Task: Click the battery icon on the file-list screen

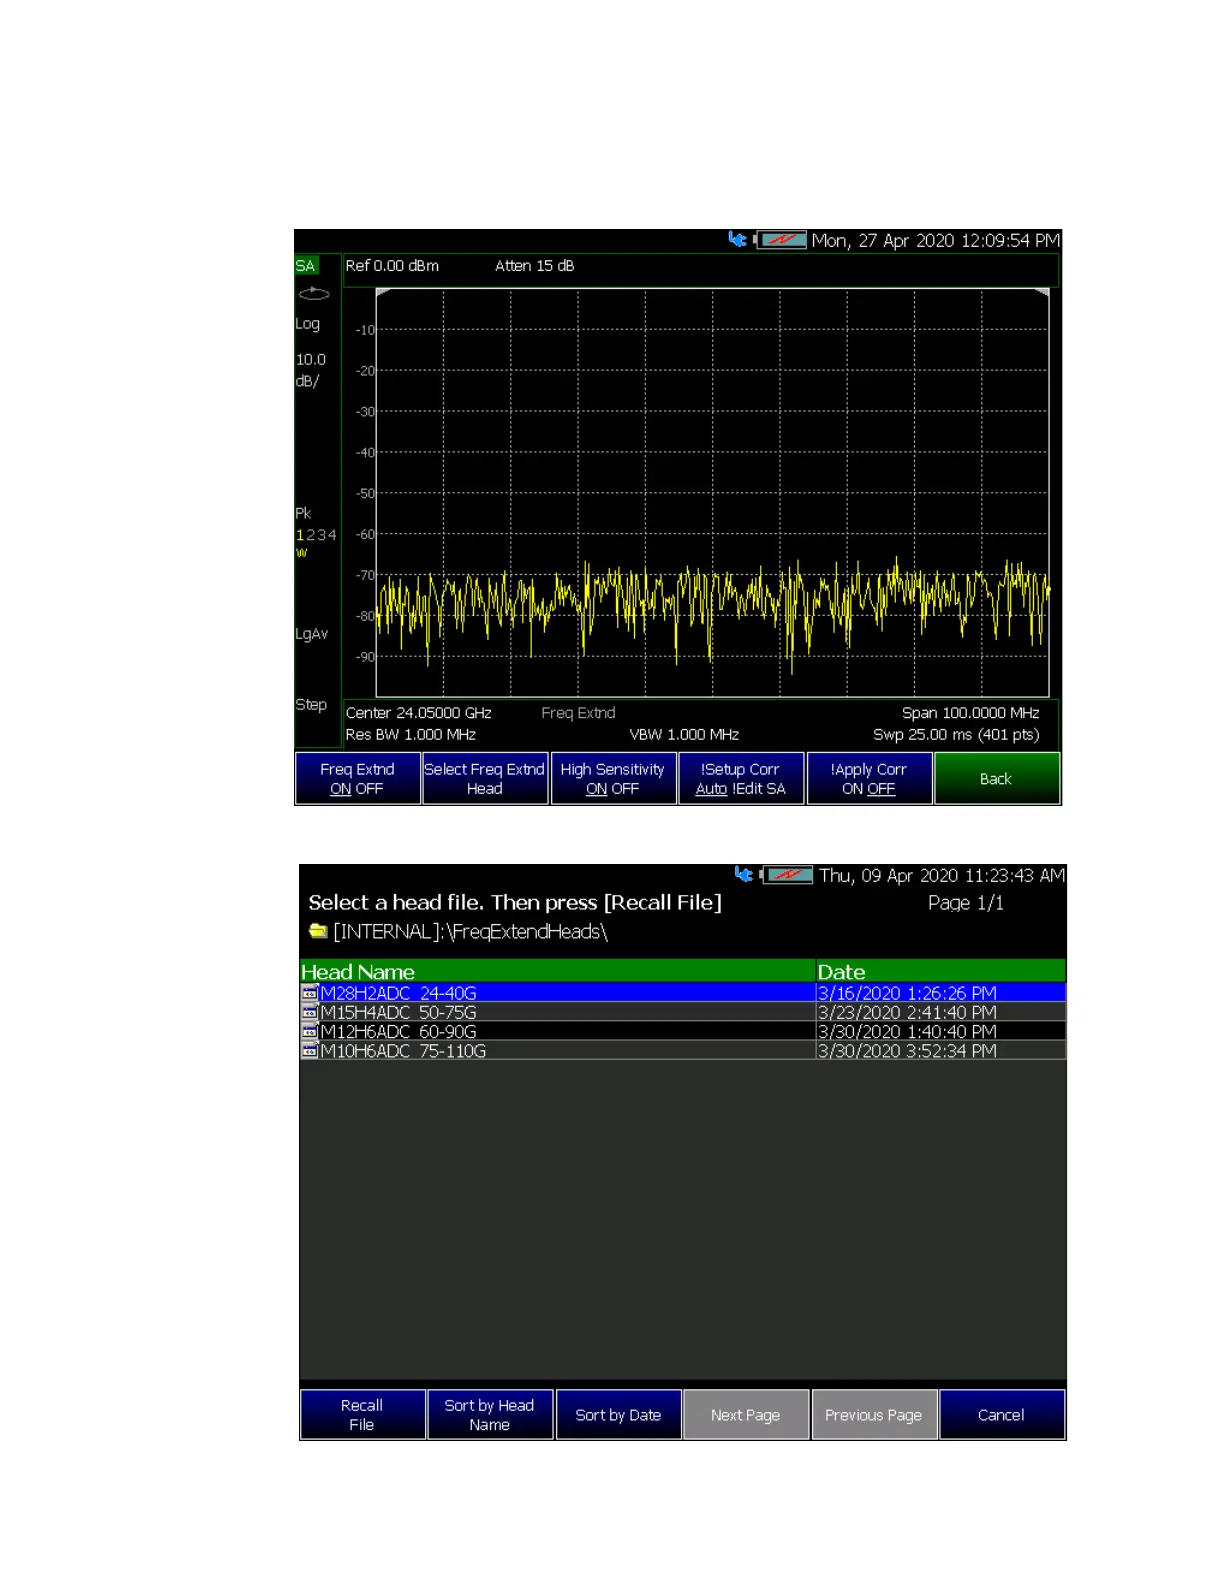Action: point(787,875)
